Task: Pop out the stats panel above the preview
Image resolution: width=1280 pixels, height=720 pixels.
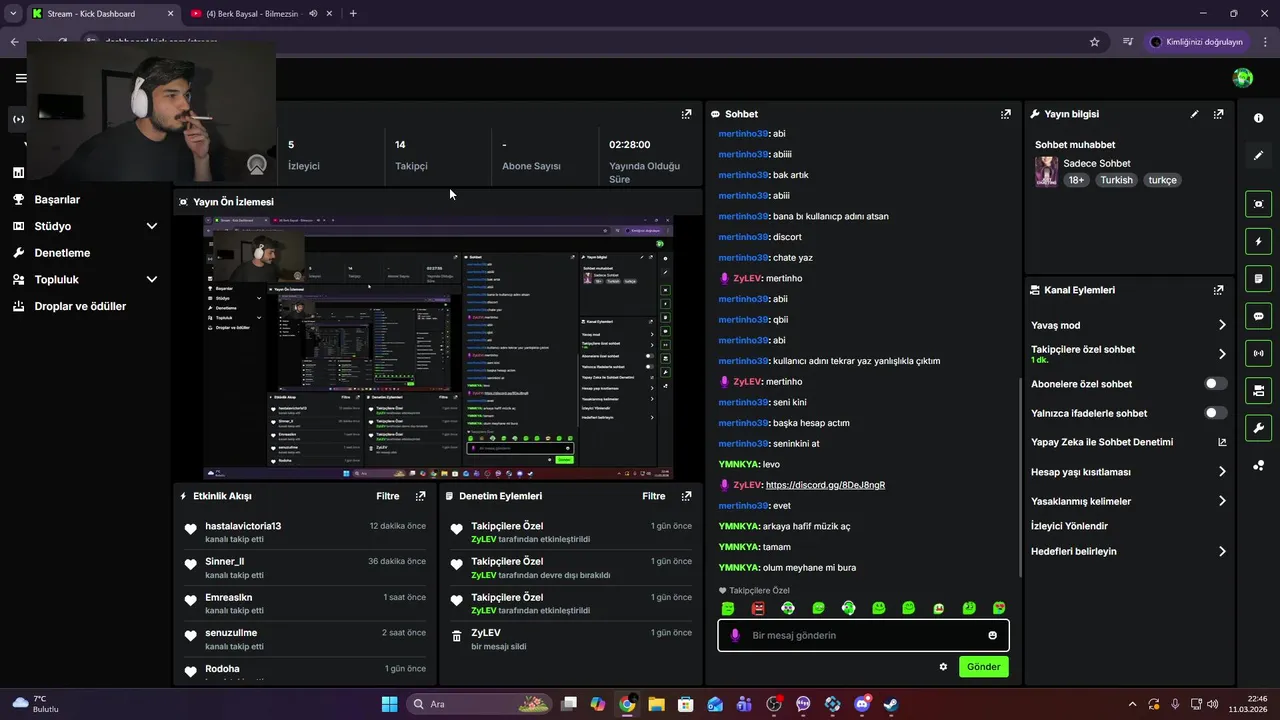Action: 686,114
